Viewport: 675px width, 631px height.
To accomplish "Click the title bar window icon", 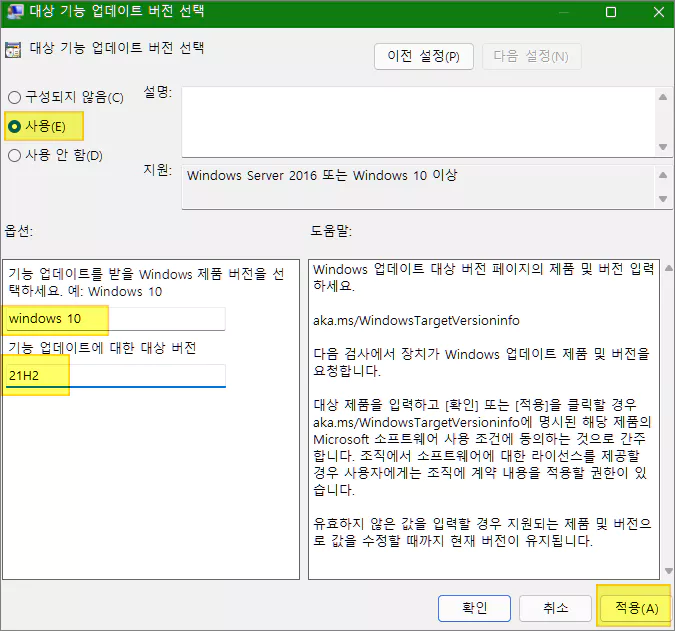I will tap(15, 11).
